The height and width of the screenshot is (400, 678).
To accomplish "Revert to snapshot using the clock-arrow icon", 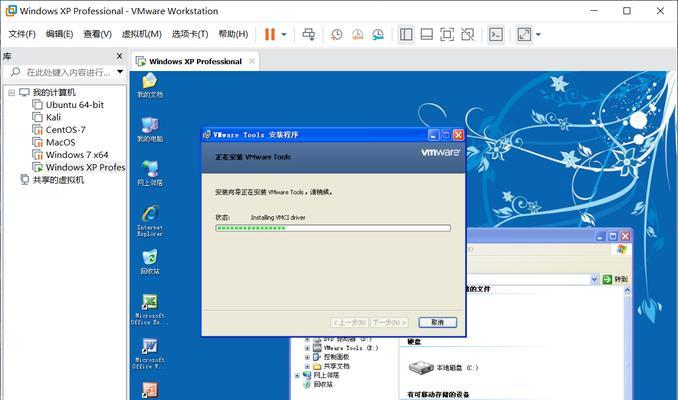I will (x=357, y=35).
